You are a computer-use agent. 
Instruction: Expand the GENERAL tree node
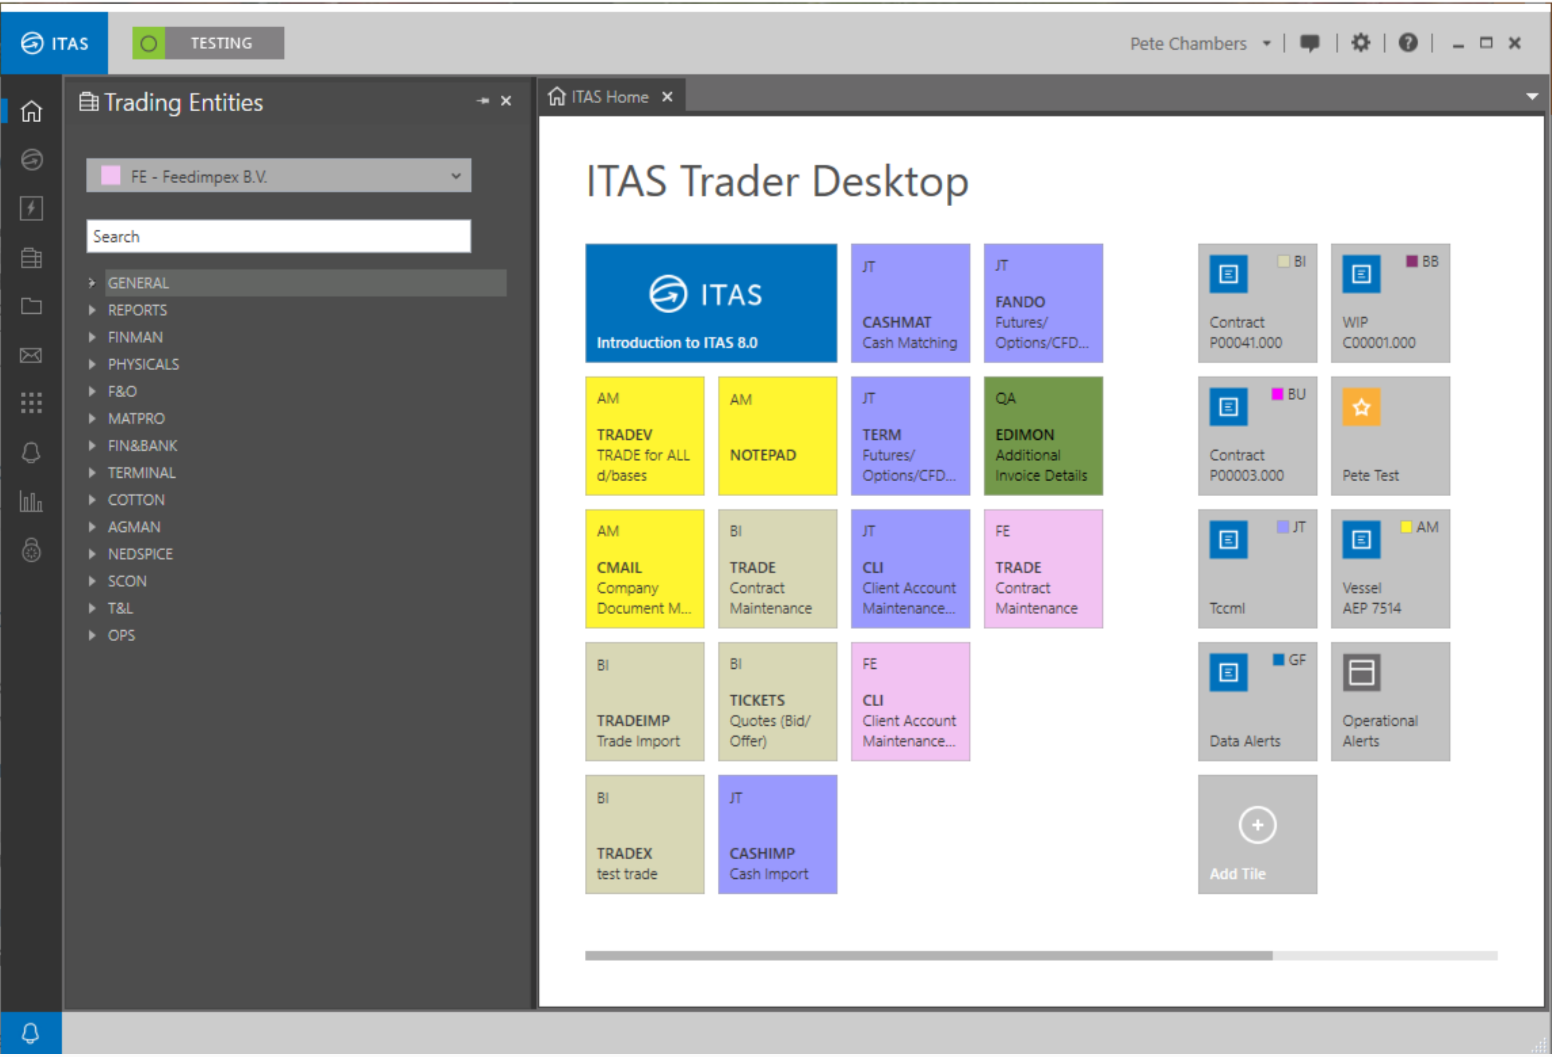pyautogui.click(x=92, y=283)
